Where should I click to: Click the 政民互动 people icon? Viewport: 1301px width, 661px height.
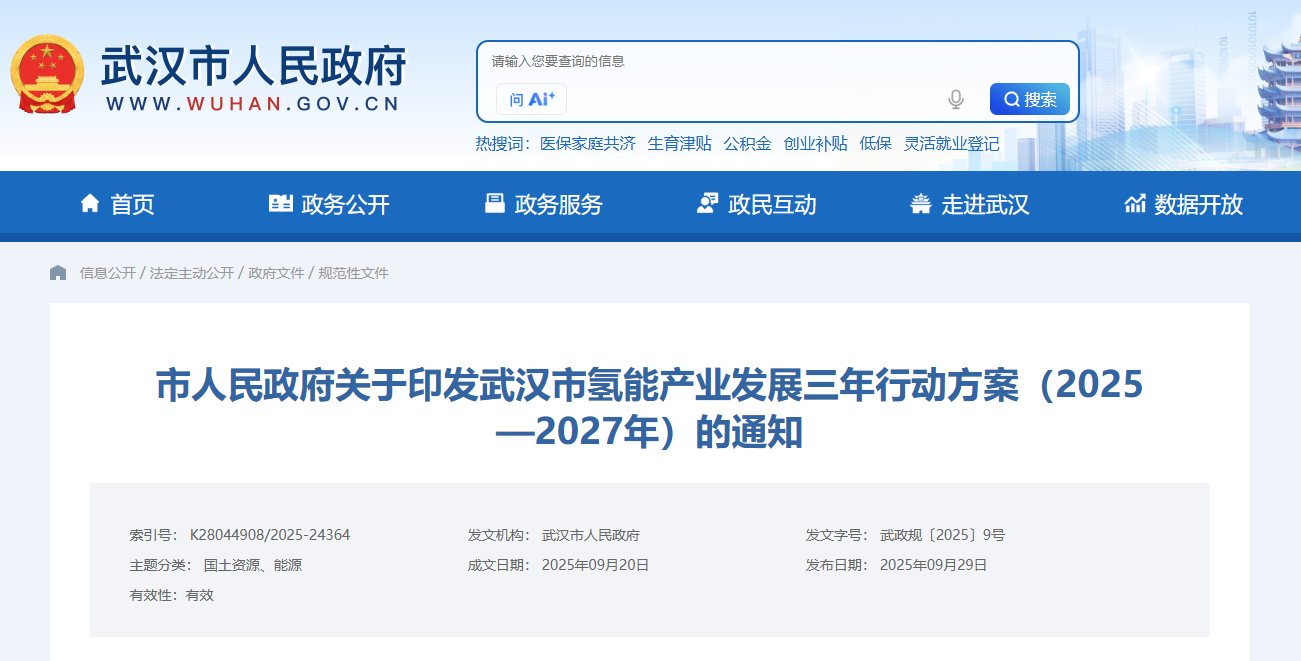[x=708, y=204]
